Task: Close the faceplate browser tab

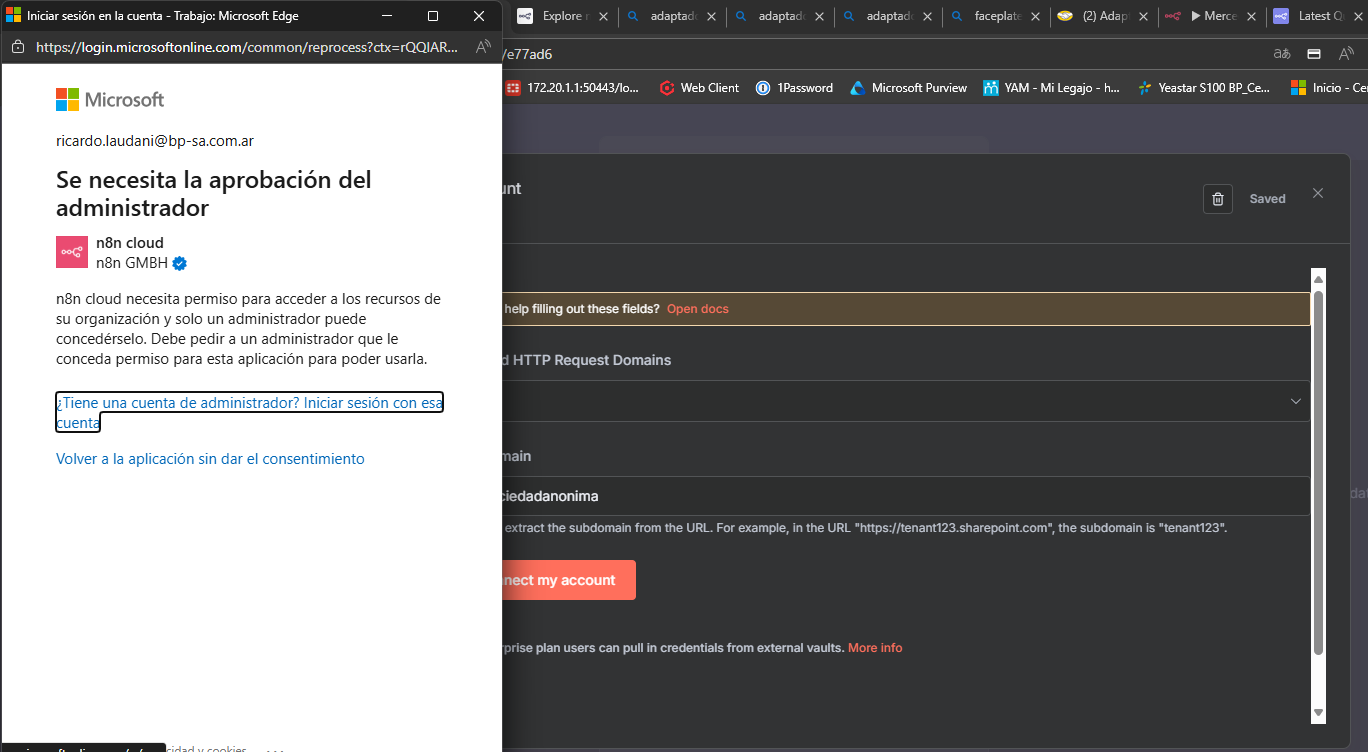Action: click(1035, 17)
